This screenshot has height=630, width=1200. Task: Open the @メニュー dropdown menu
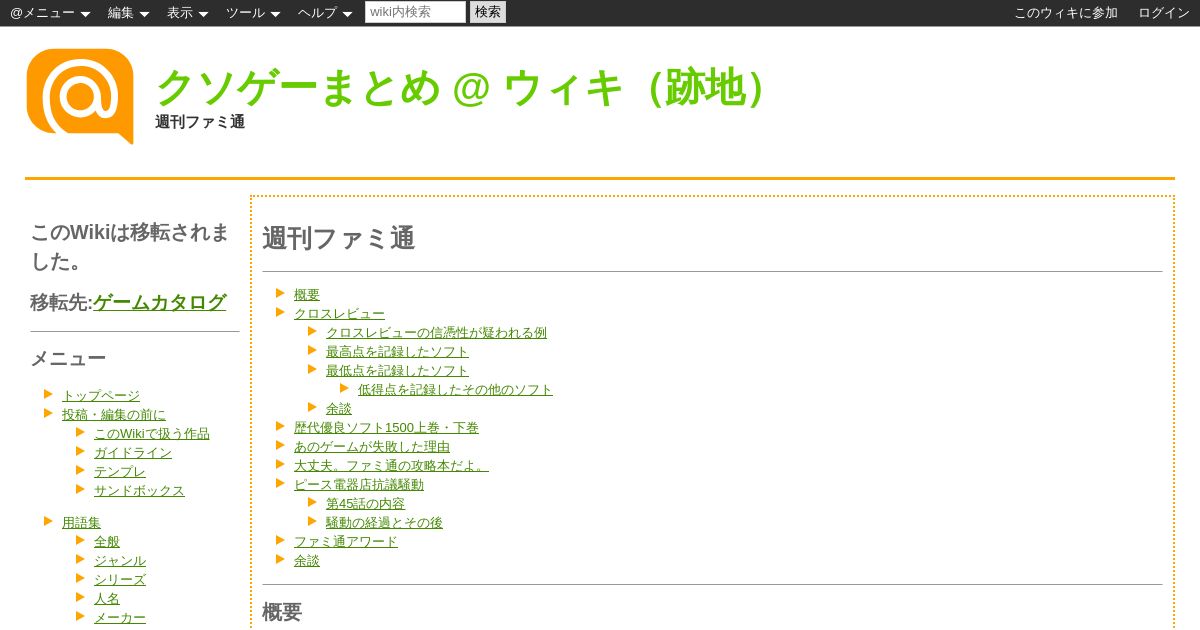50,13
